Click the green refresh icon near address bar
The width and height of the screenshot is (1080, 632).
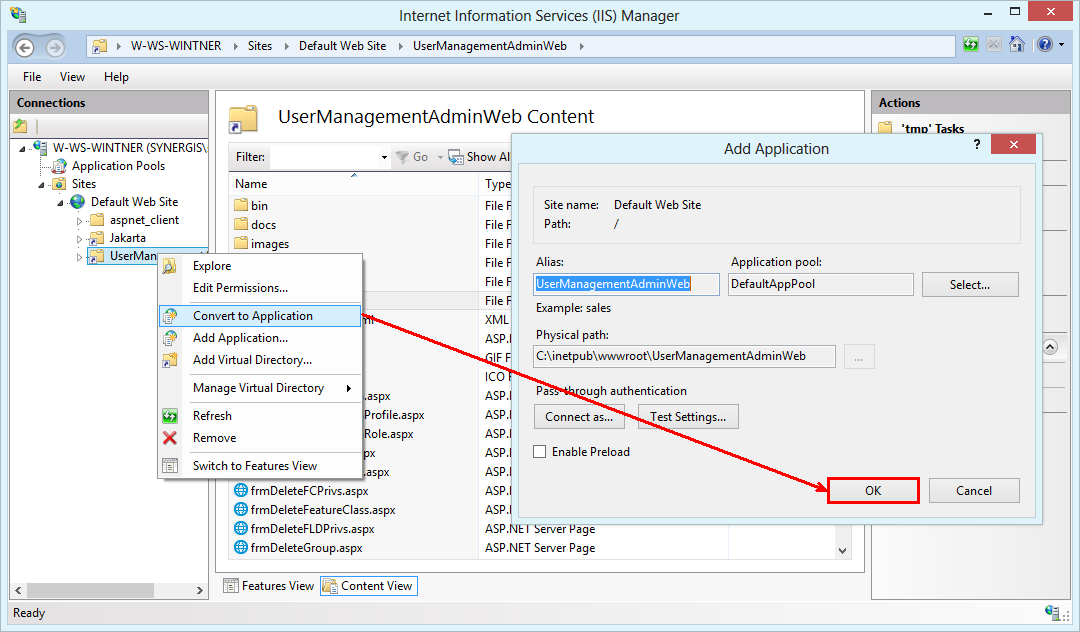coord(969,45)
